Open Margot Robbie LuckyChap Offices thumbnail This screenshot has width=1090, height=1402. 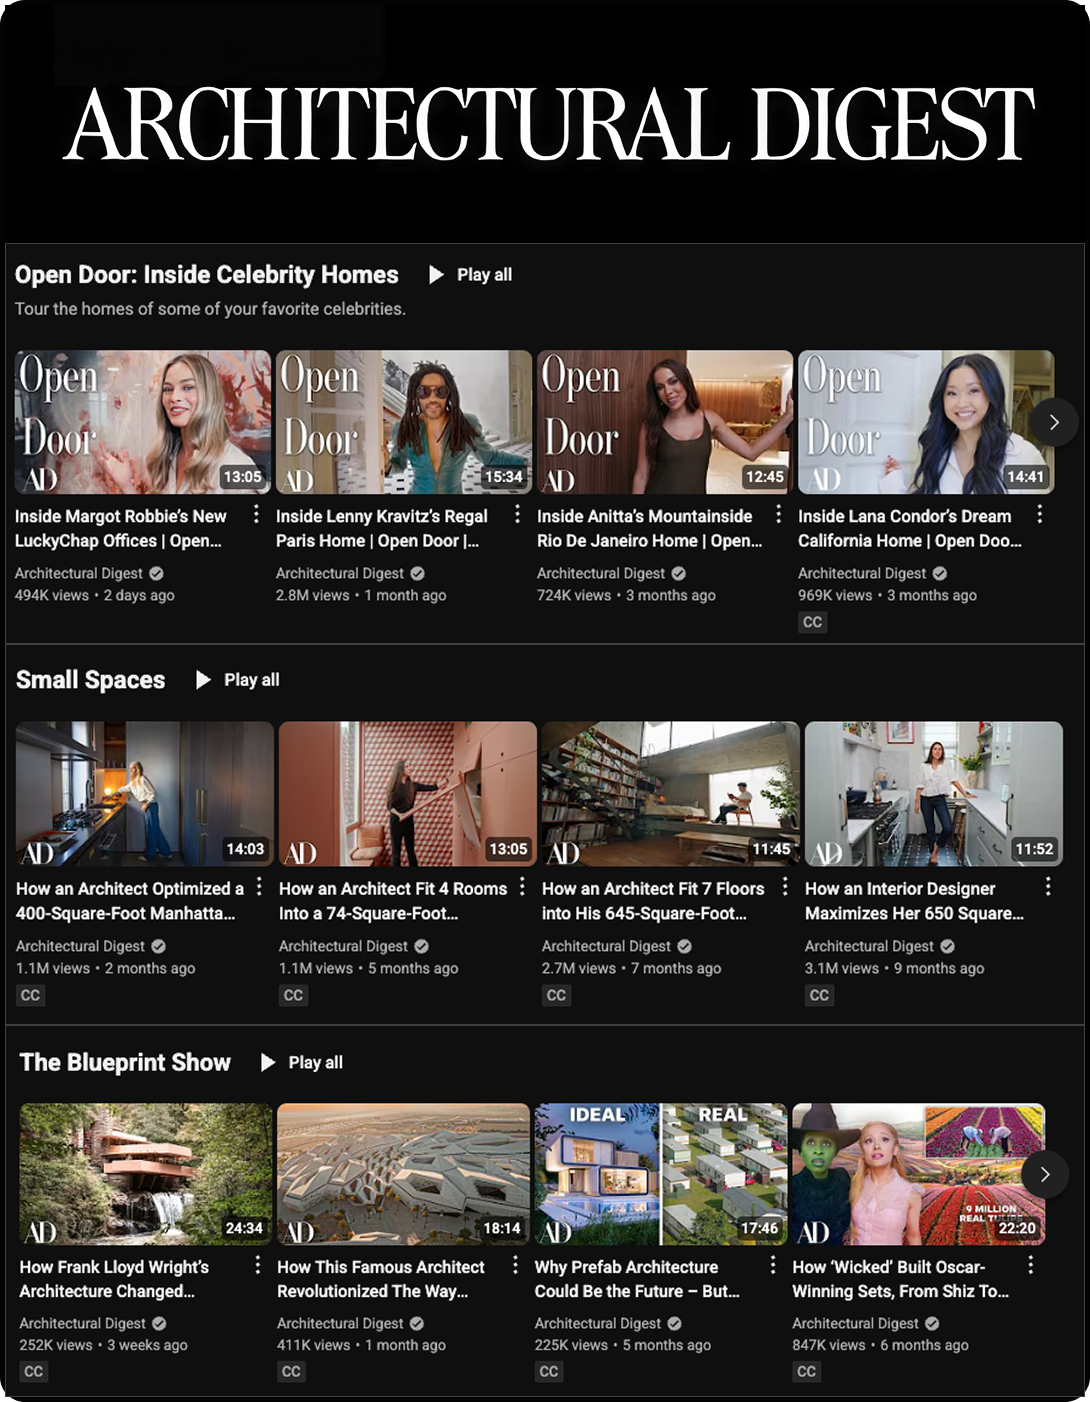click(x=143, y=422)
